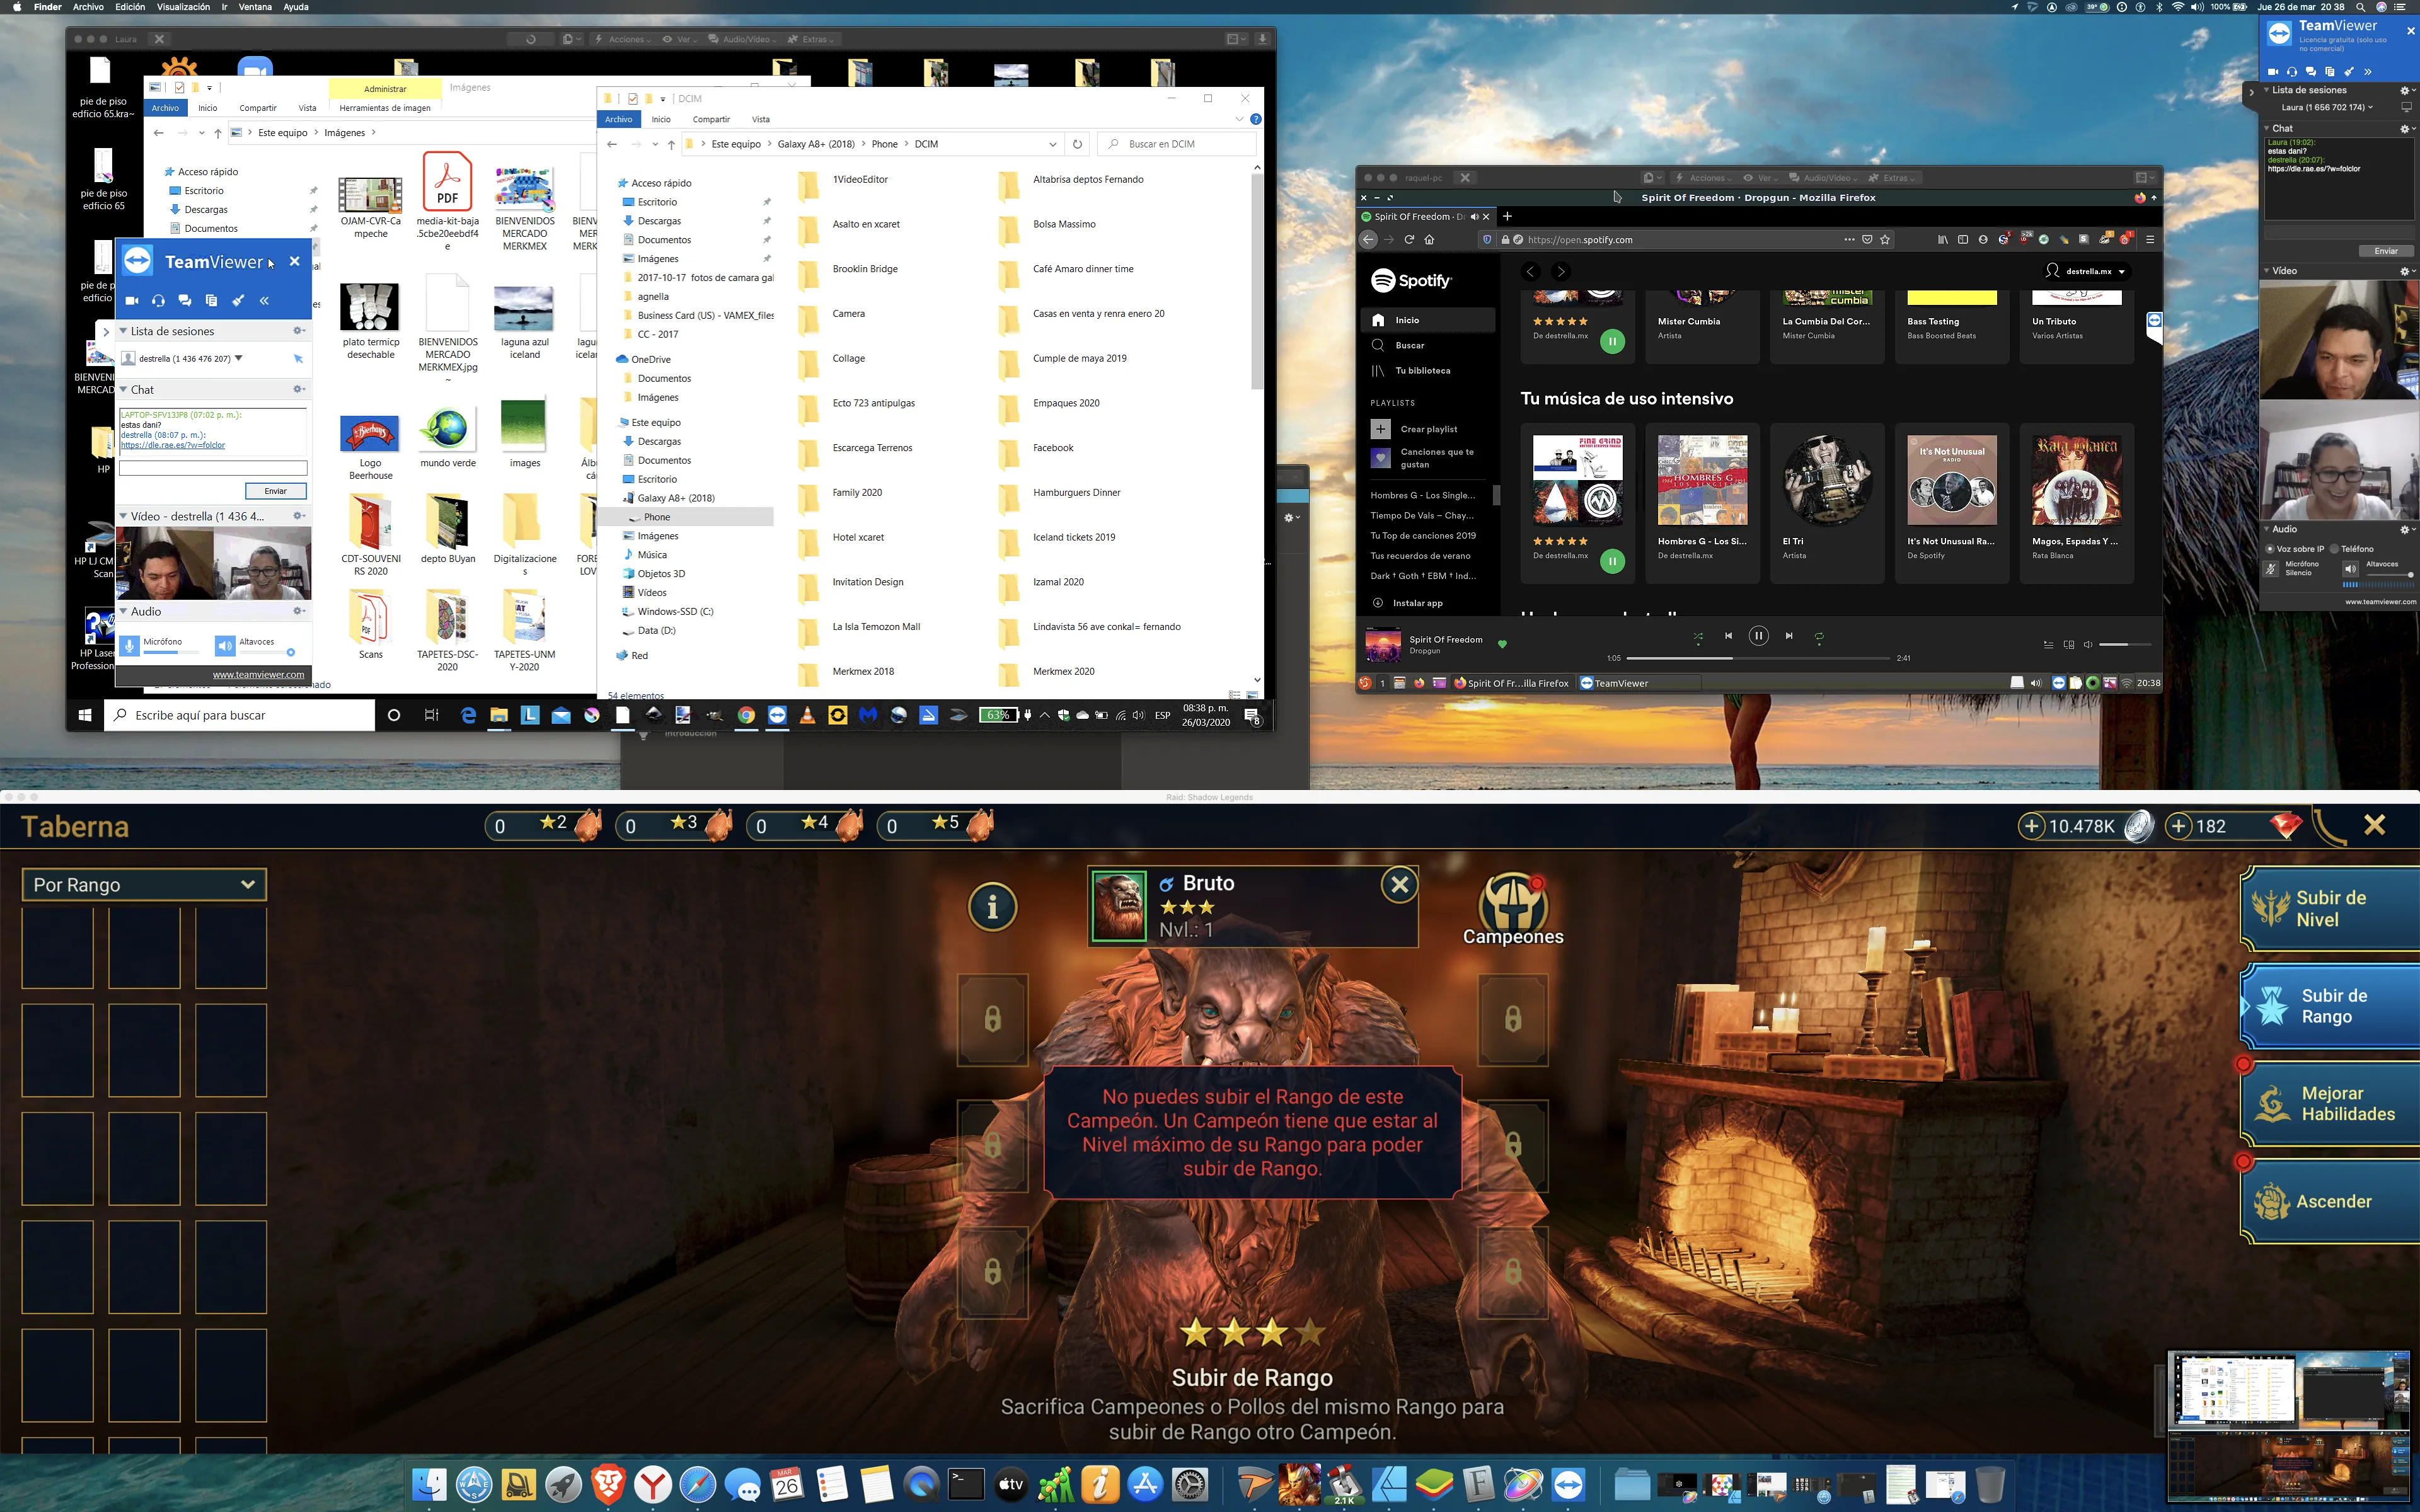Toggle shuffle in the Spotify player
The width and height of the screenshot is (2420, 1512).
tap(1698, 636)
